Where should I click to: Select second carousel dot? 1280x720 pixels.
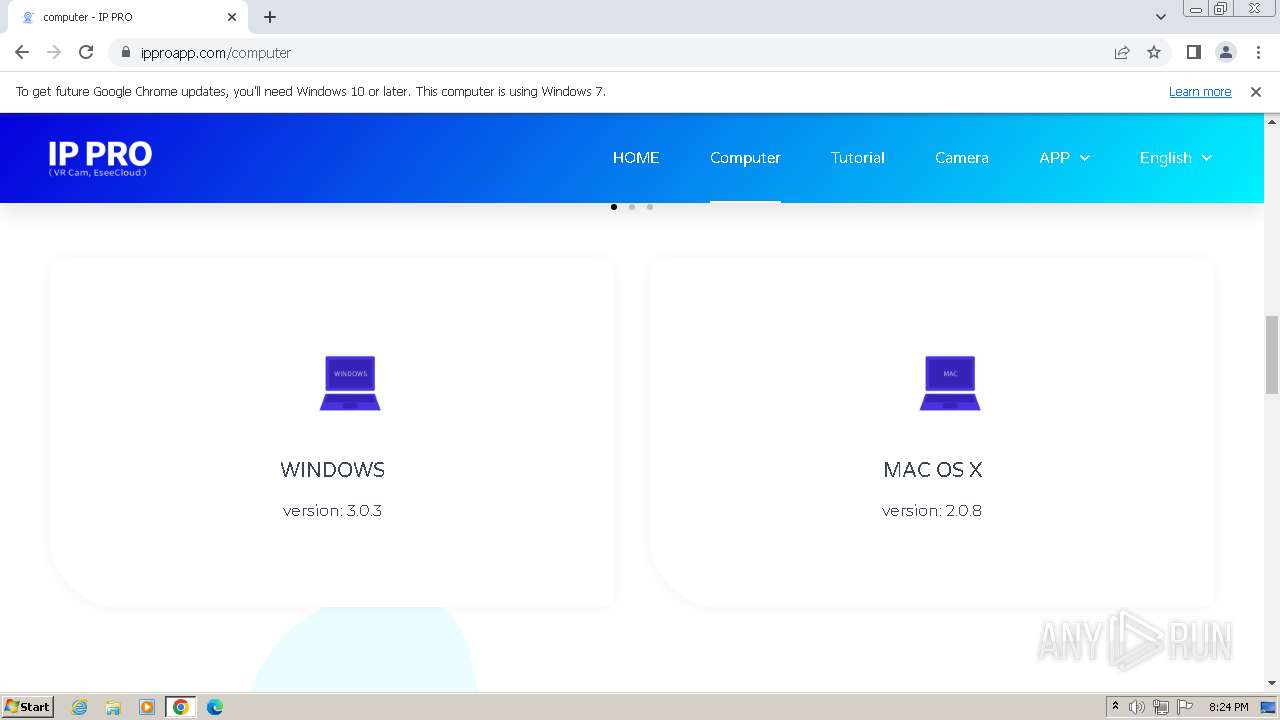[632, 207]
